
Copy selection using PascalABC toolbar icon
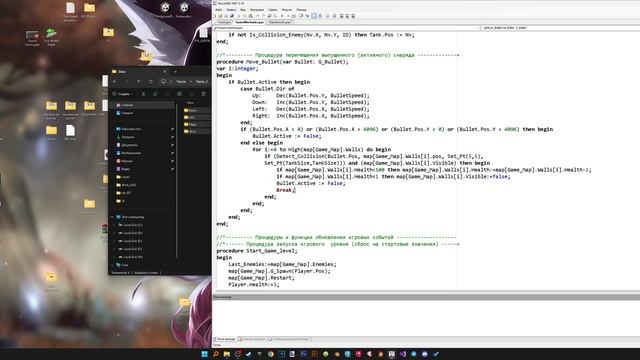244,16
